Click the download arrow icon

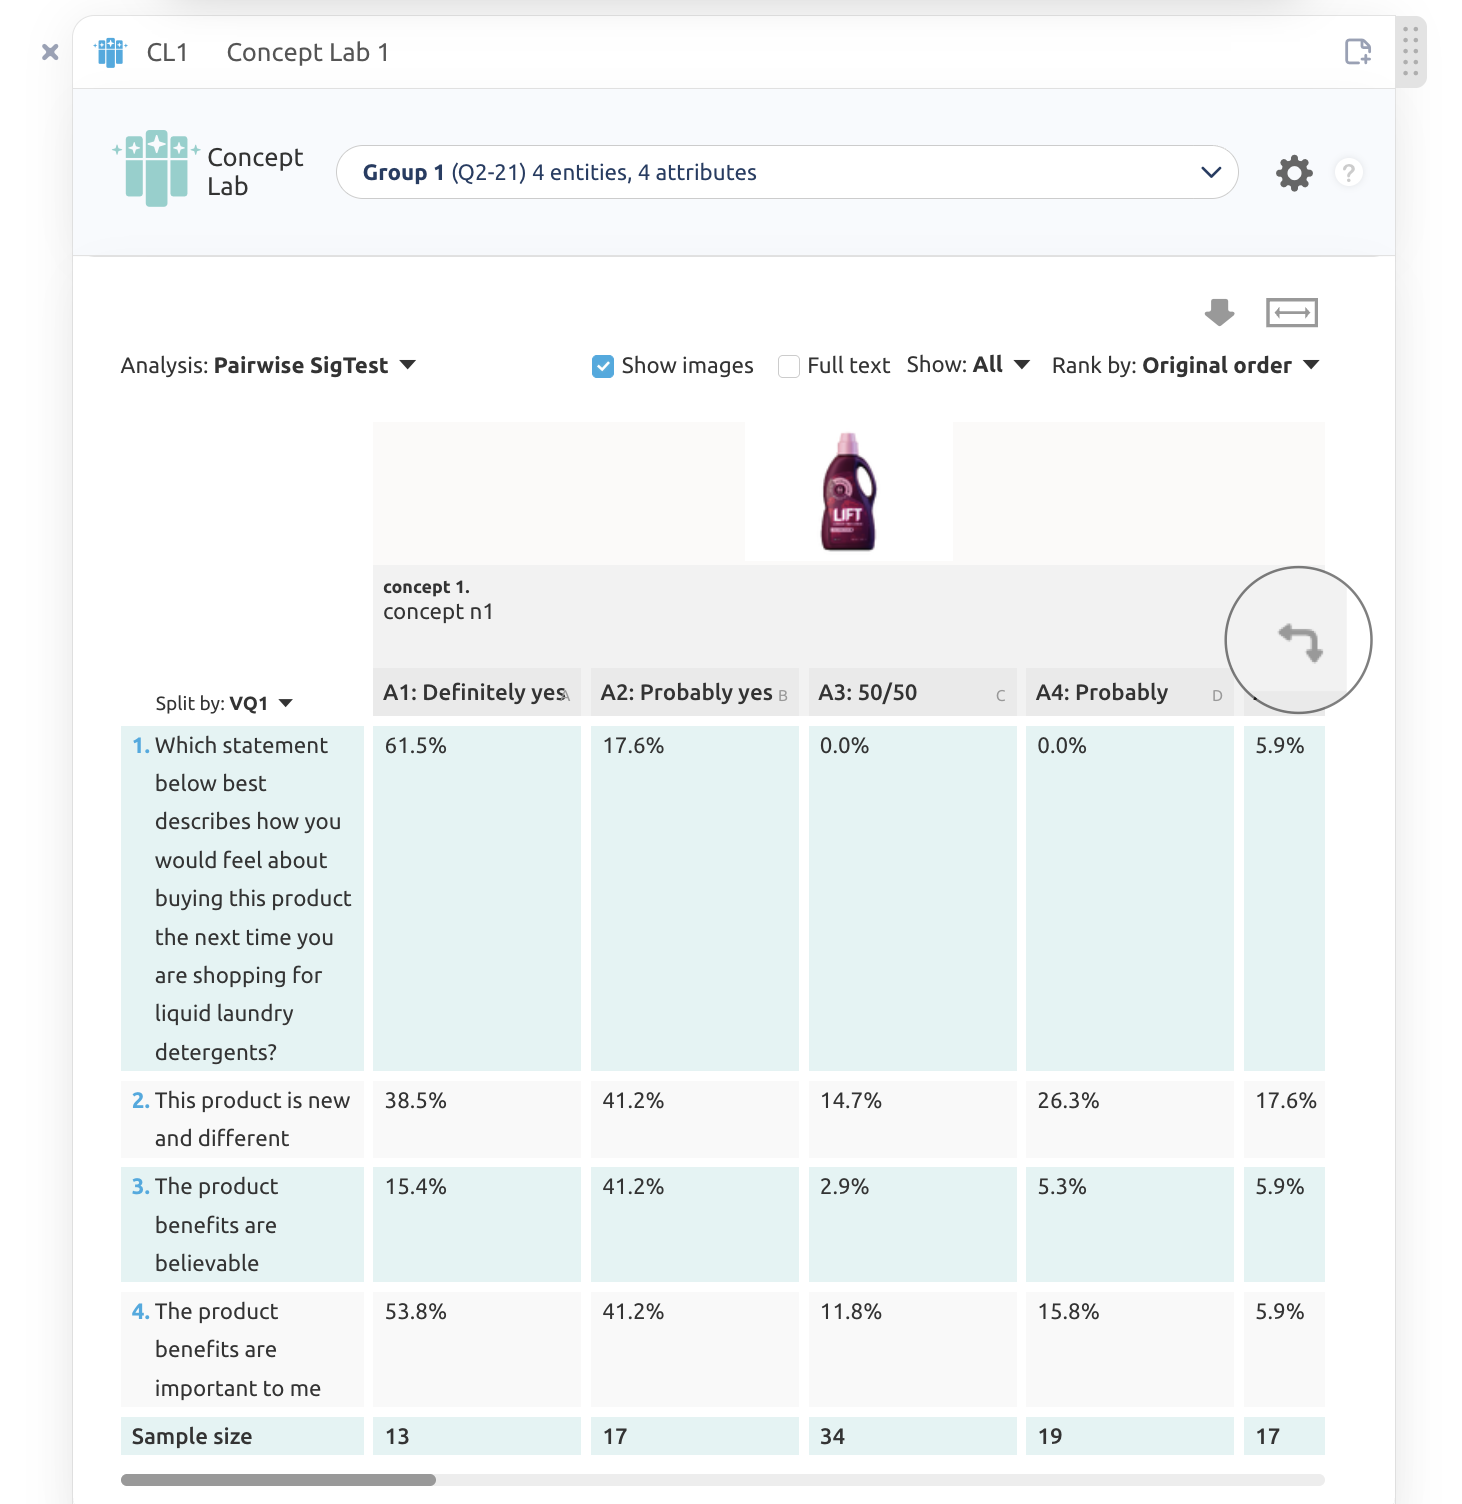[x=1219, y=313]
